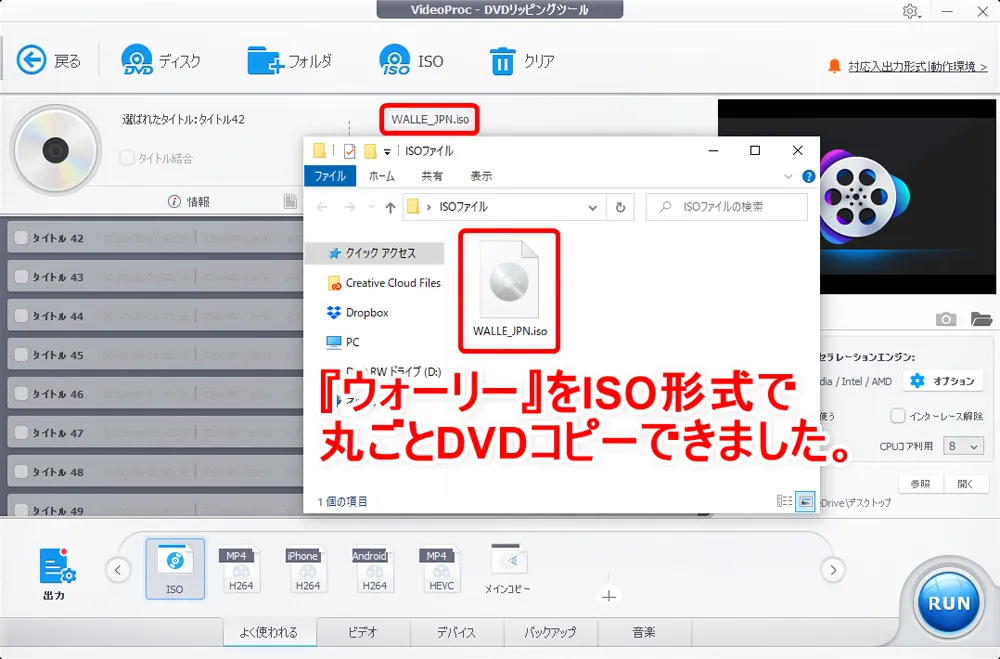Clear the list with クリア

[521, 61]
